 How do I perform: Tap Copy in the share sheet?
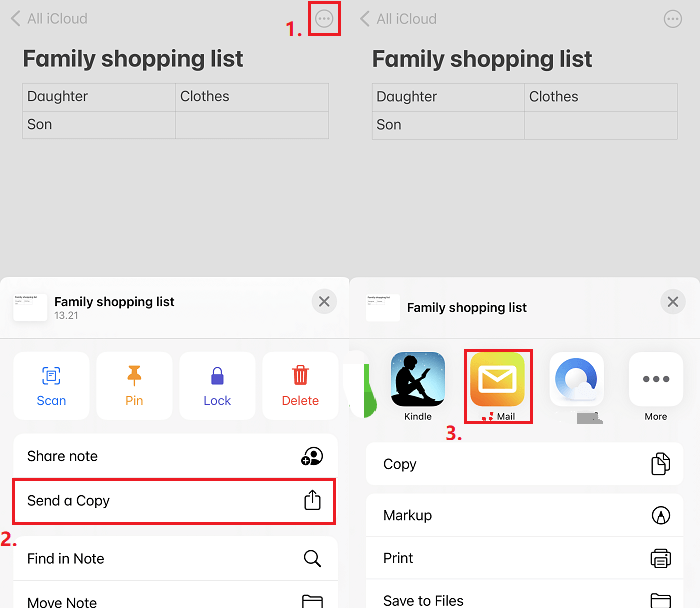pos(524,464)
